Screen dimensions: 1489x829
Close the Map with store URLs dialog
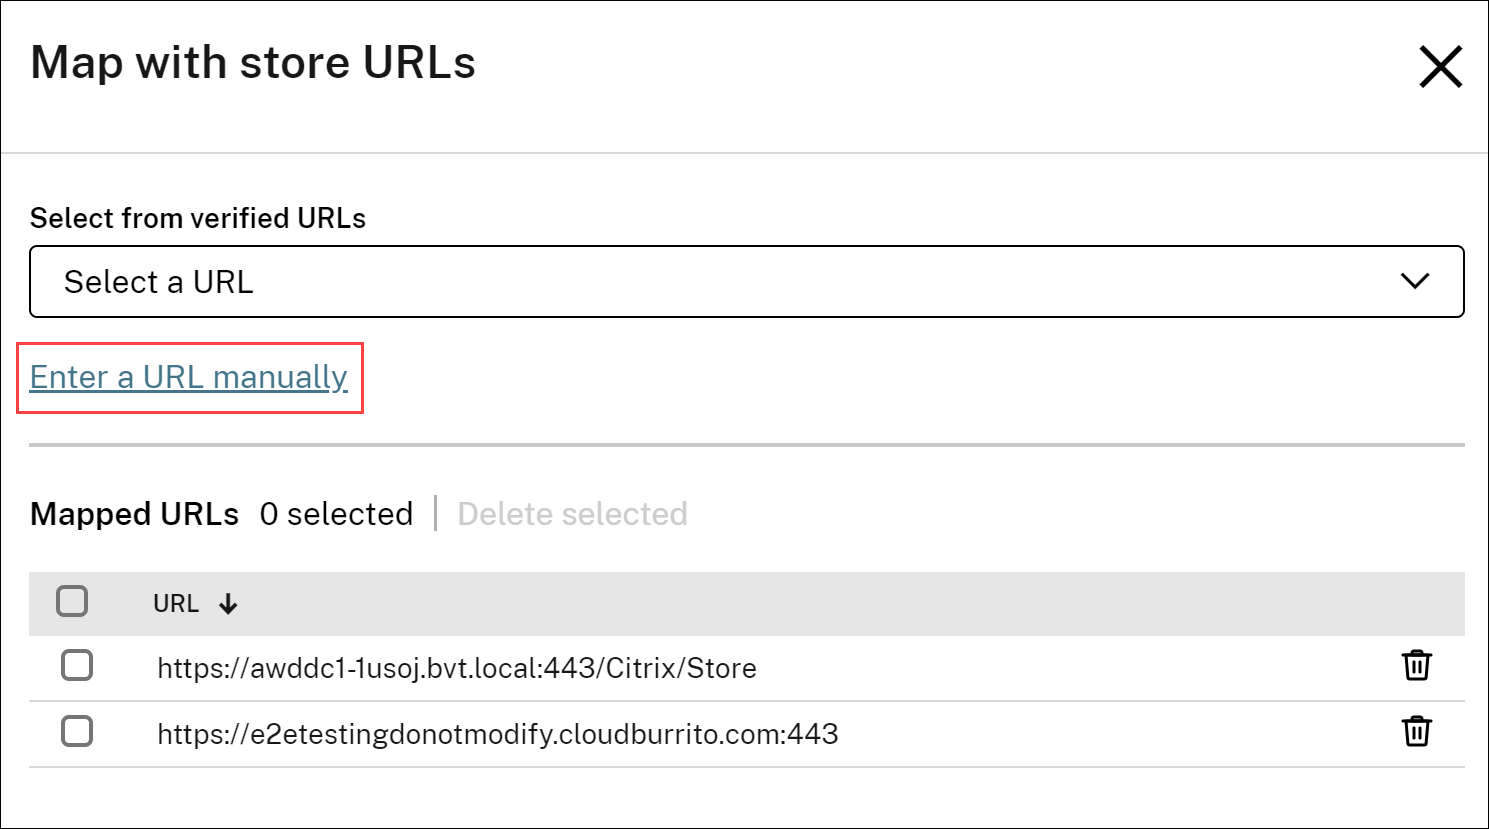(x=1440, y=67)
